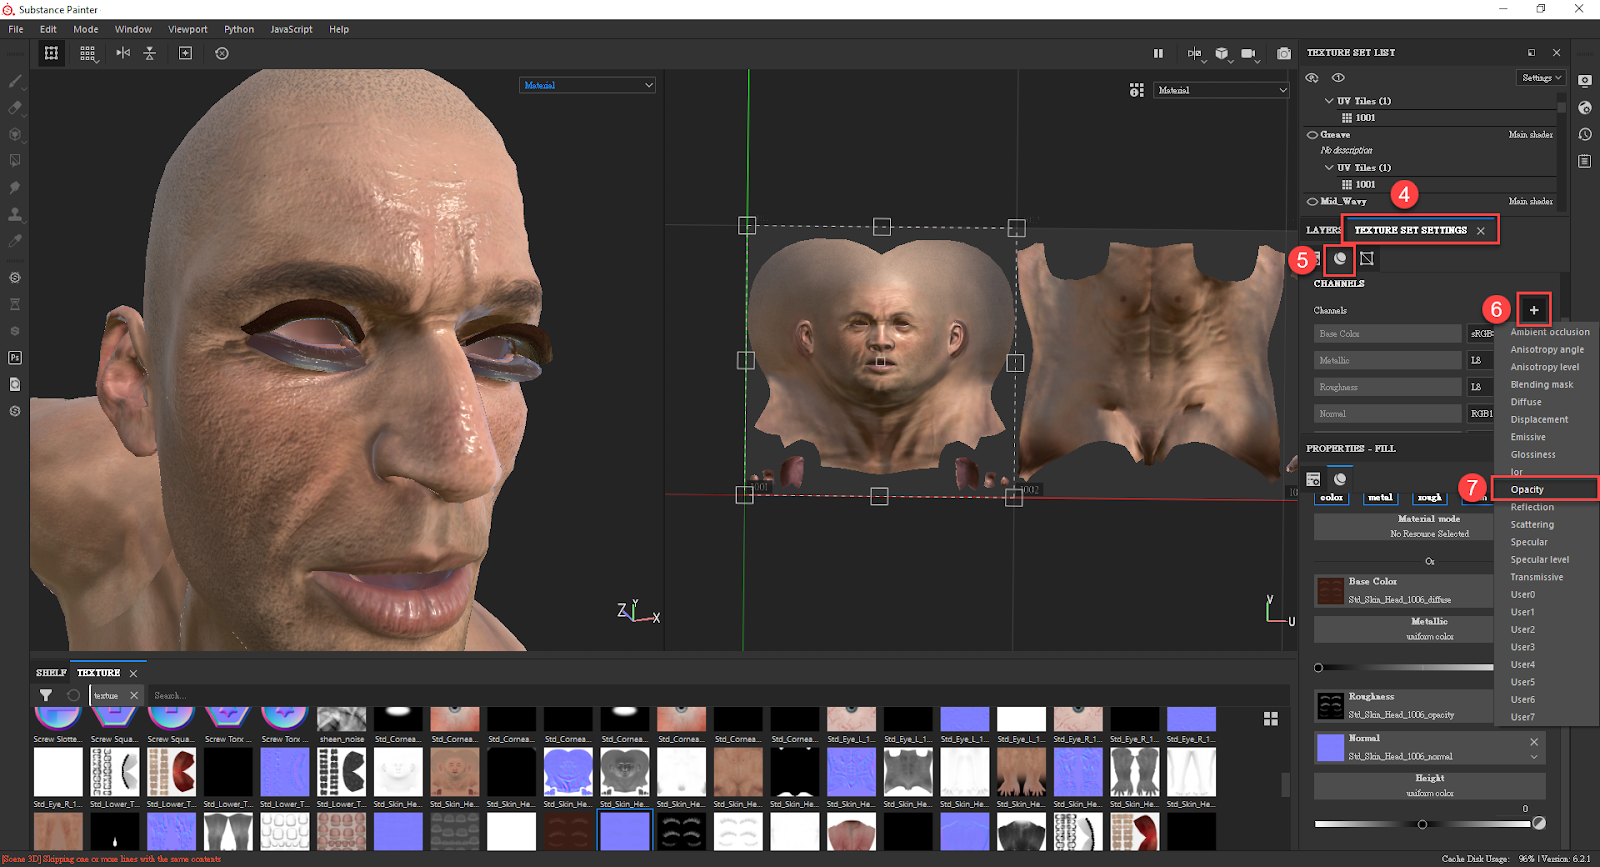
Task: Select the Material picker eyedropper
Action: 15,240
